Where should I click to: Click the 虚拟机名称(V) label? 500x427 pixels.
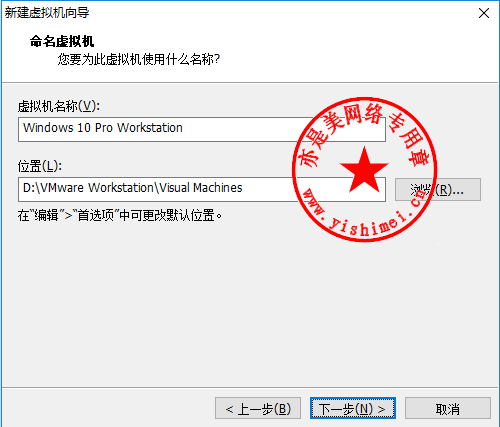point(59,106)
